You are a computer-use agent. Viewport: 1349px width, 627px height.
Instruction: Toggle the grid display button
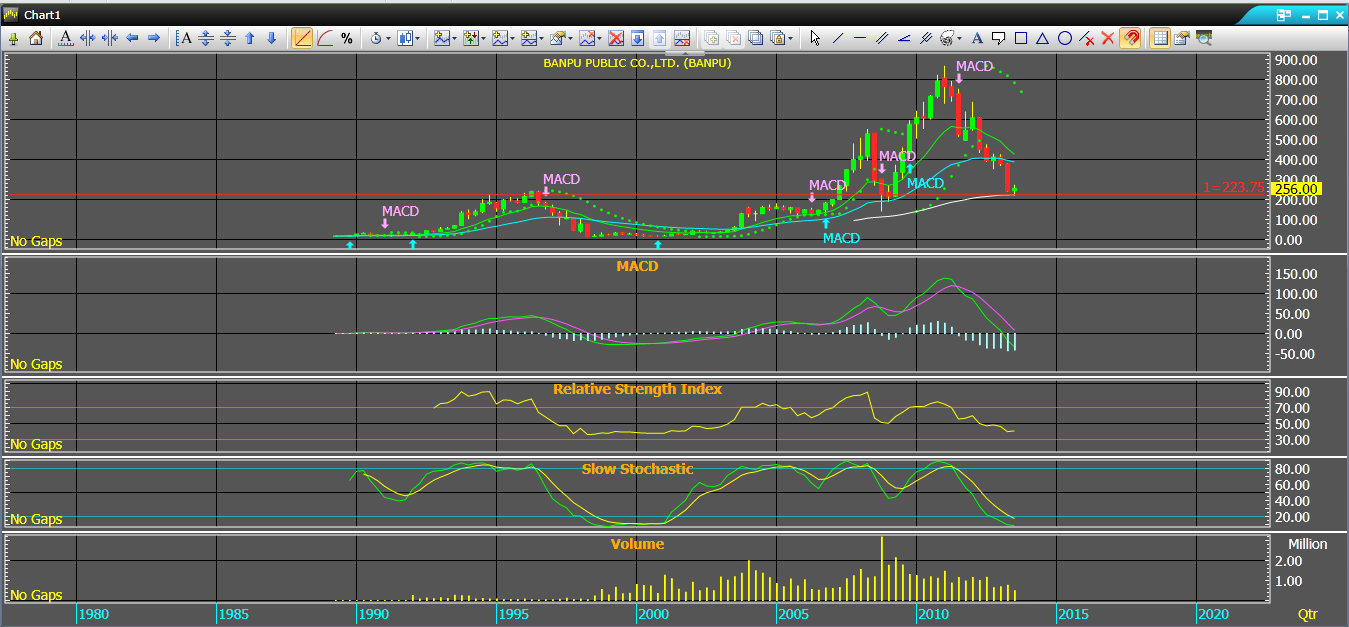click(1160, 38)
